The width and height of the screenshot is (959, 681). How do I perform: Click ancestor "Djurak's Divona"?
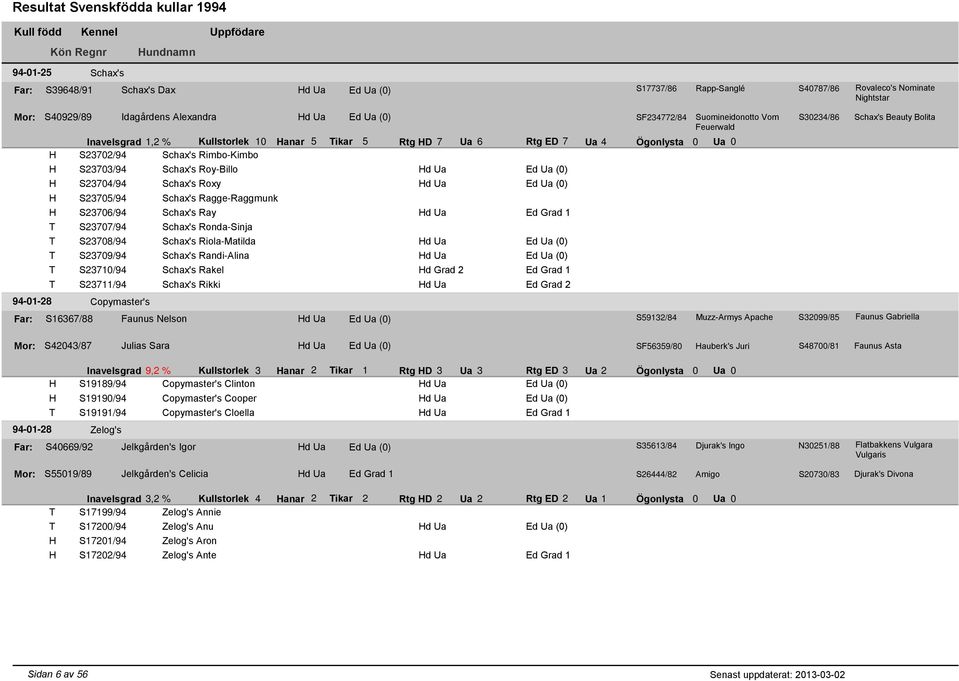point(884,474)
